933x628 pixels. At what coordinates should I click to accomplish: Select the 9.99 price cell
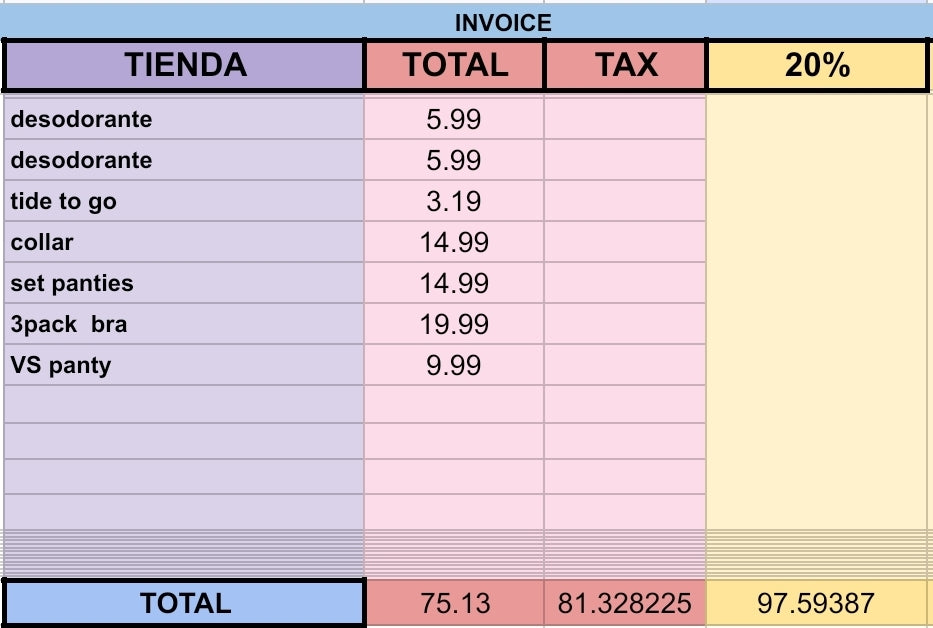coord(454,365)
